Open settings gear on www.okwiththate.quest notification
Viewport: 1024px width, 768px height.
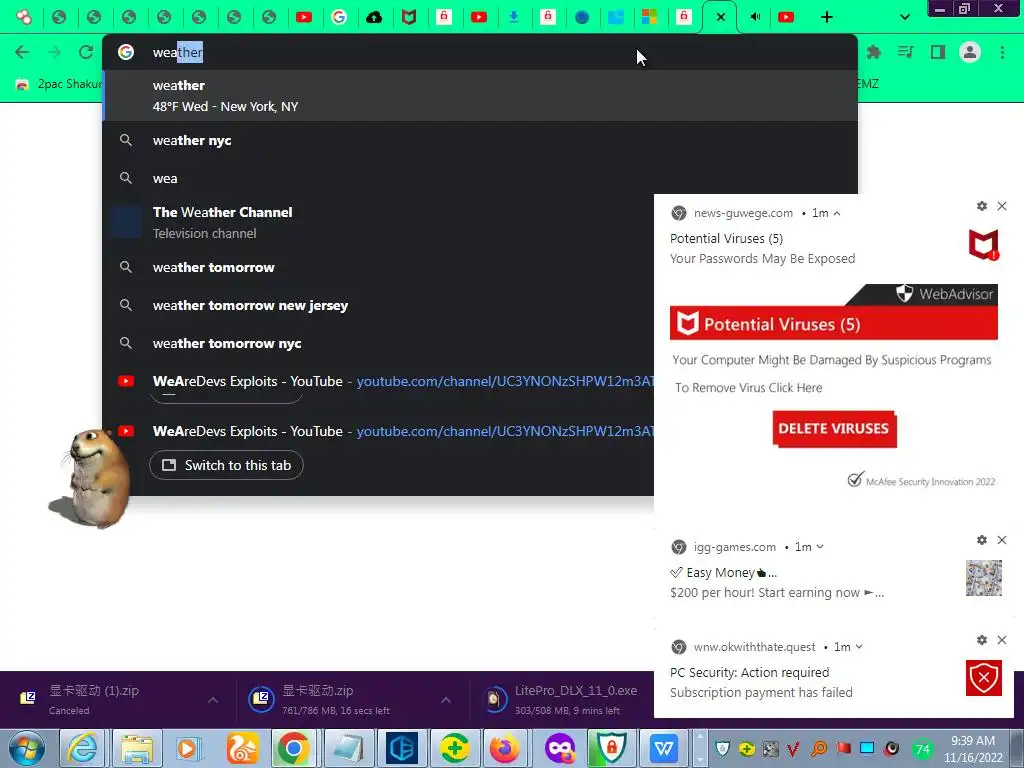tap(982, 640)
